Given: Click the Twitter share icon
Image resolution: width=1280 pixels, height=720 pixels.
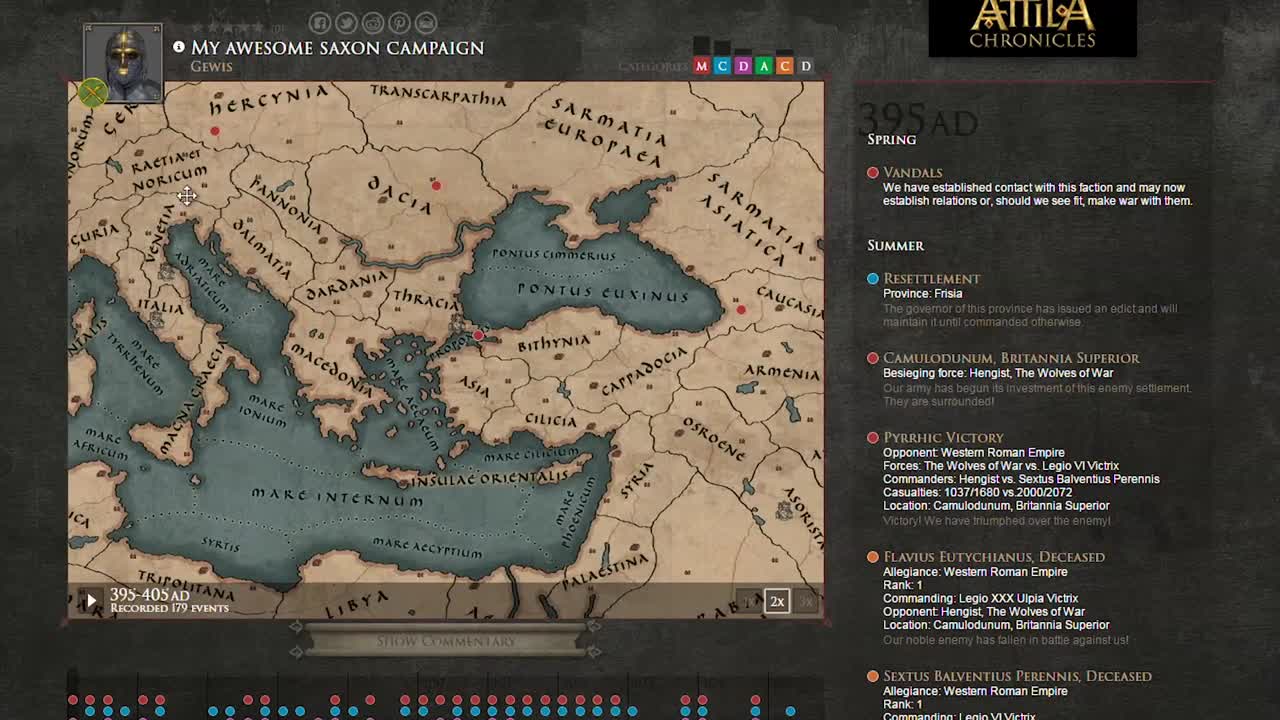Looking at the screenshot, I should point(346,23).
